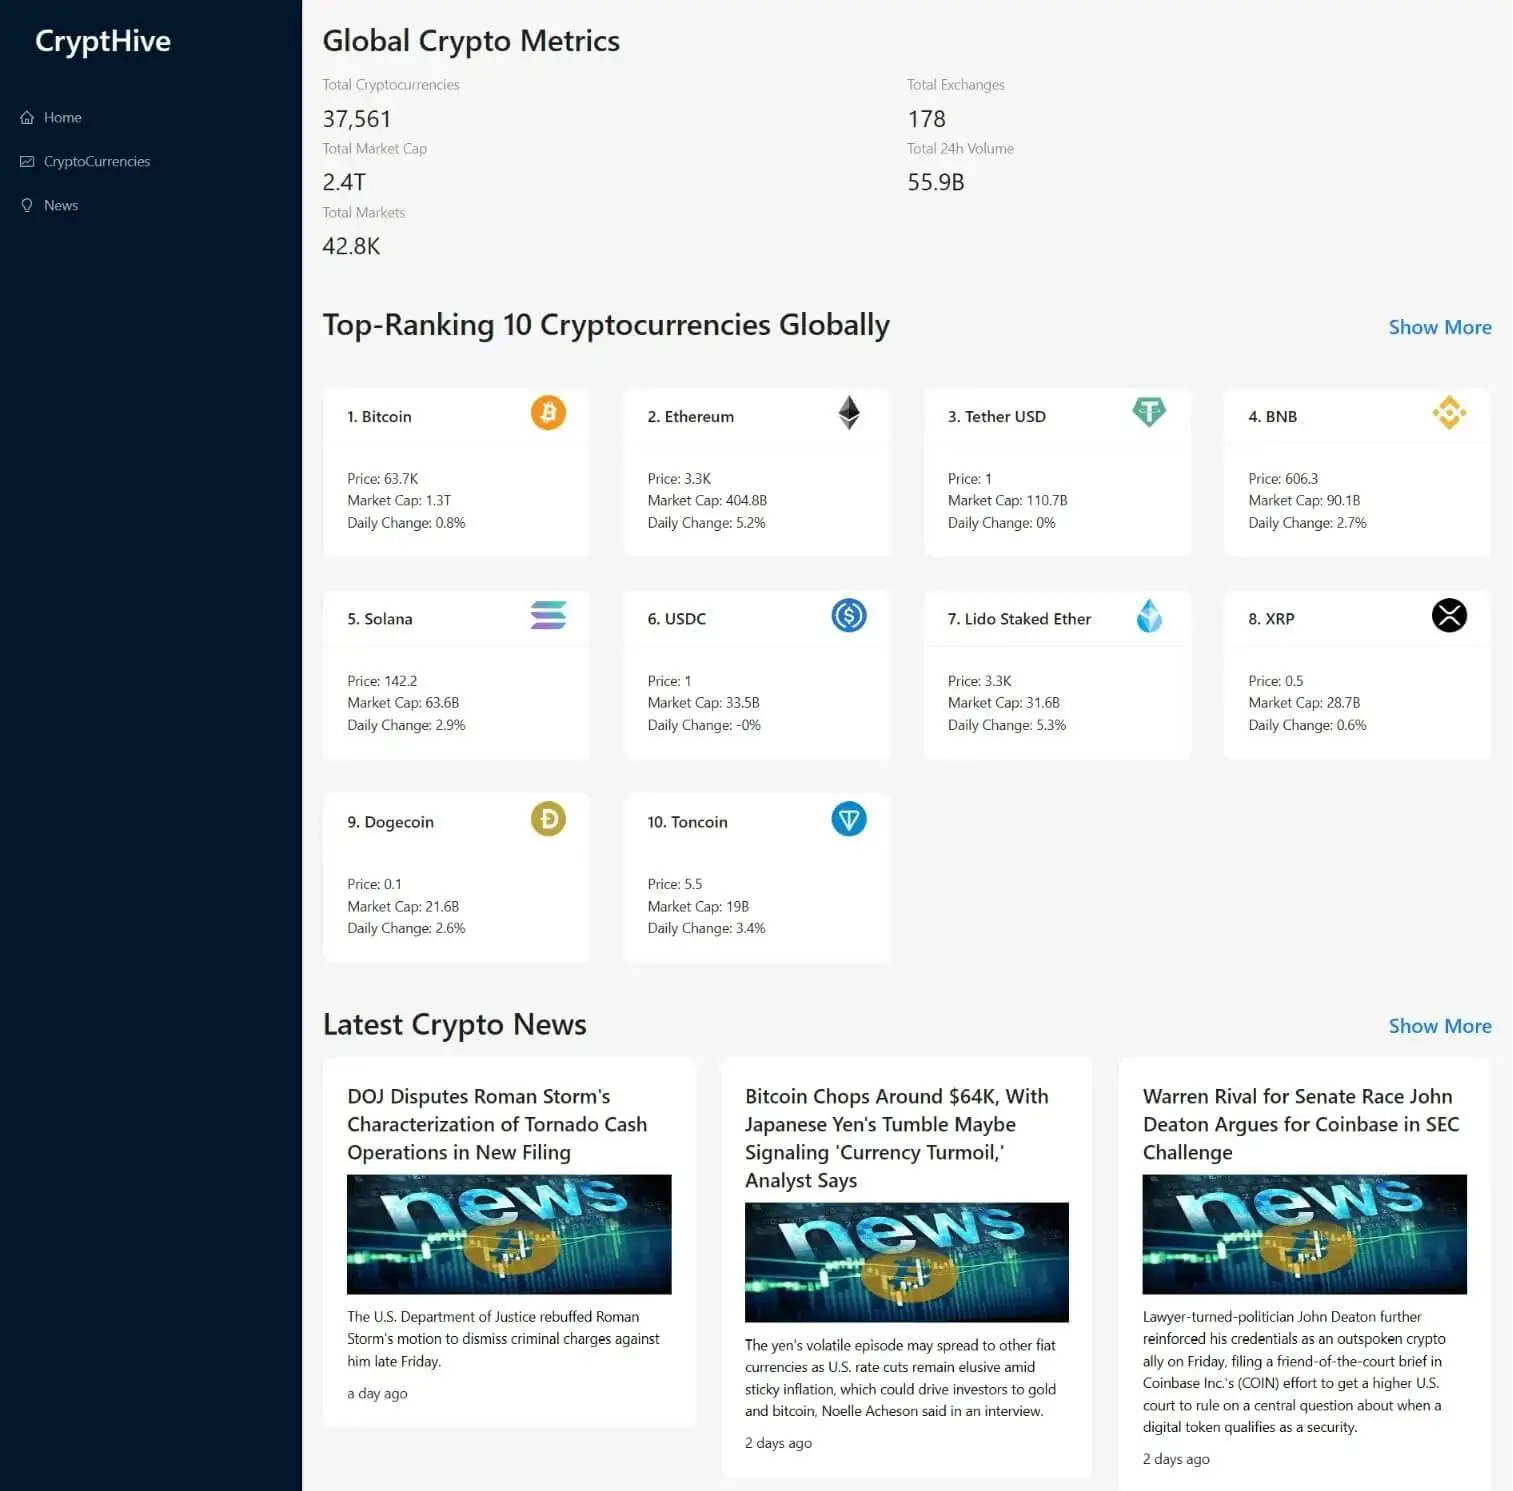1513x1491 pixels.
Task: Open the Warren Rival John Deaton article image
Action: pos(1304,1234)
